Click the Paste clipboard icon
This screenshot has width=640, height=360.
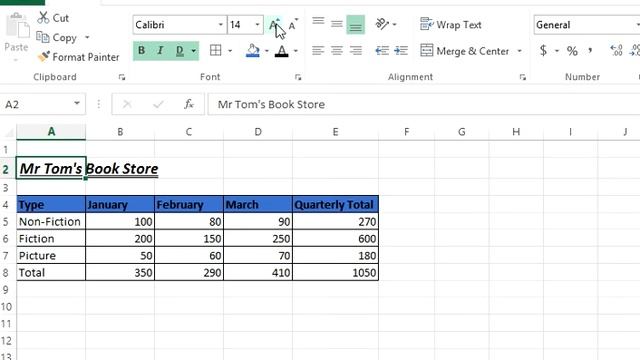[17, 26]
